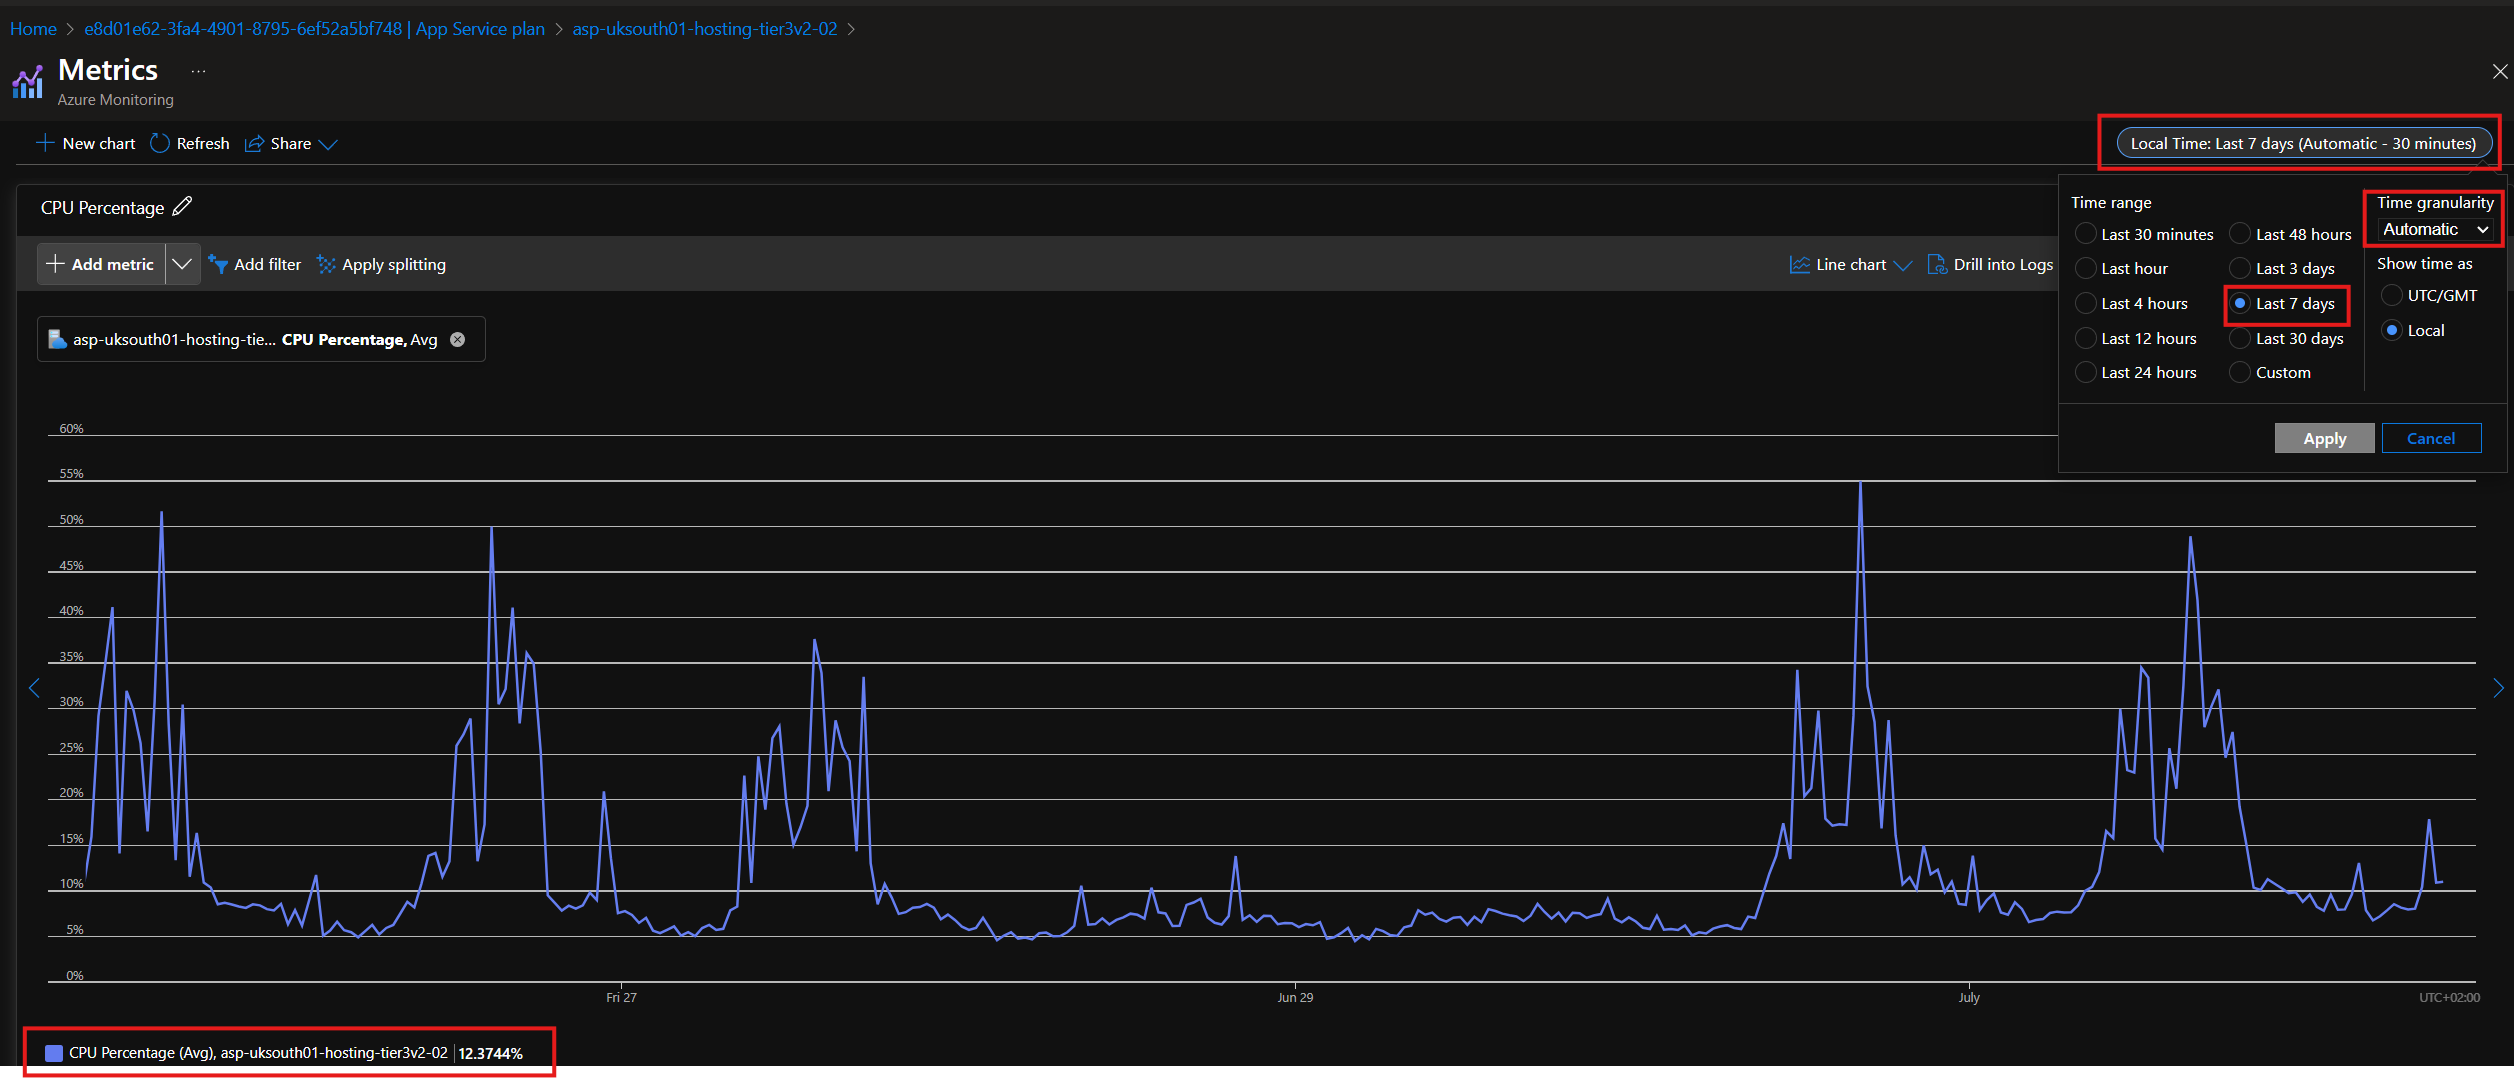Viewport: 2514px width, 1078px height.
Task: Click the CPU Percentage legend color swatch
Action: (54, 1053)
